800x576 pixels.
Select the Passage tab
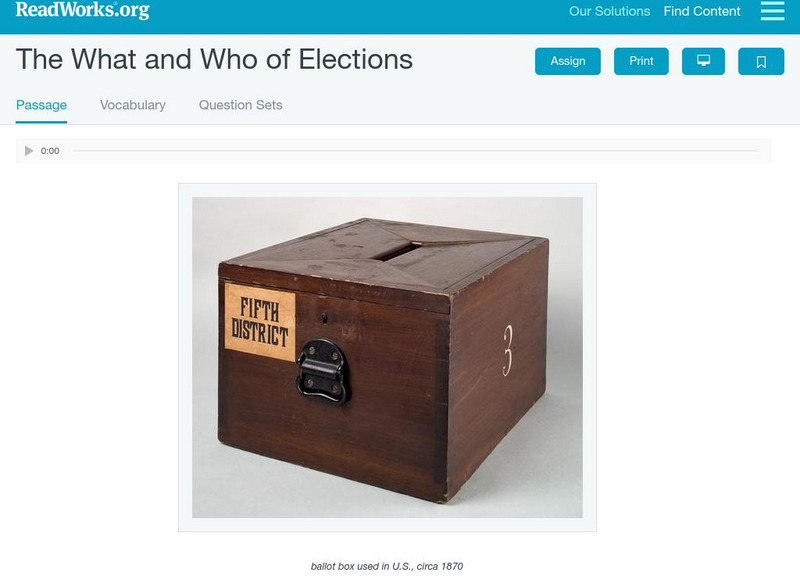click(x=41, y=105)
